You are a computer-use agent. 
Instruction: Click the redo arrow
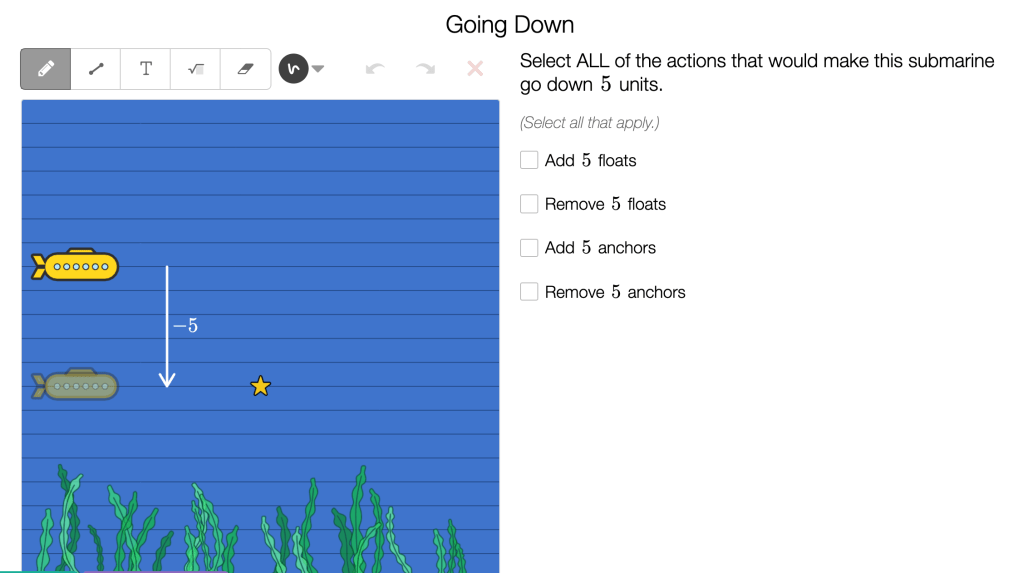pyautogui.click(x=425, y=69)
